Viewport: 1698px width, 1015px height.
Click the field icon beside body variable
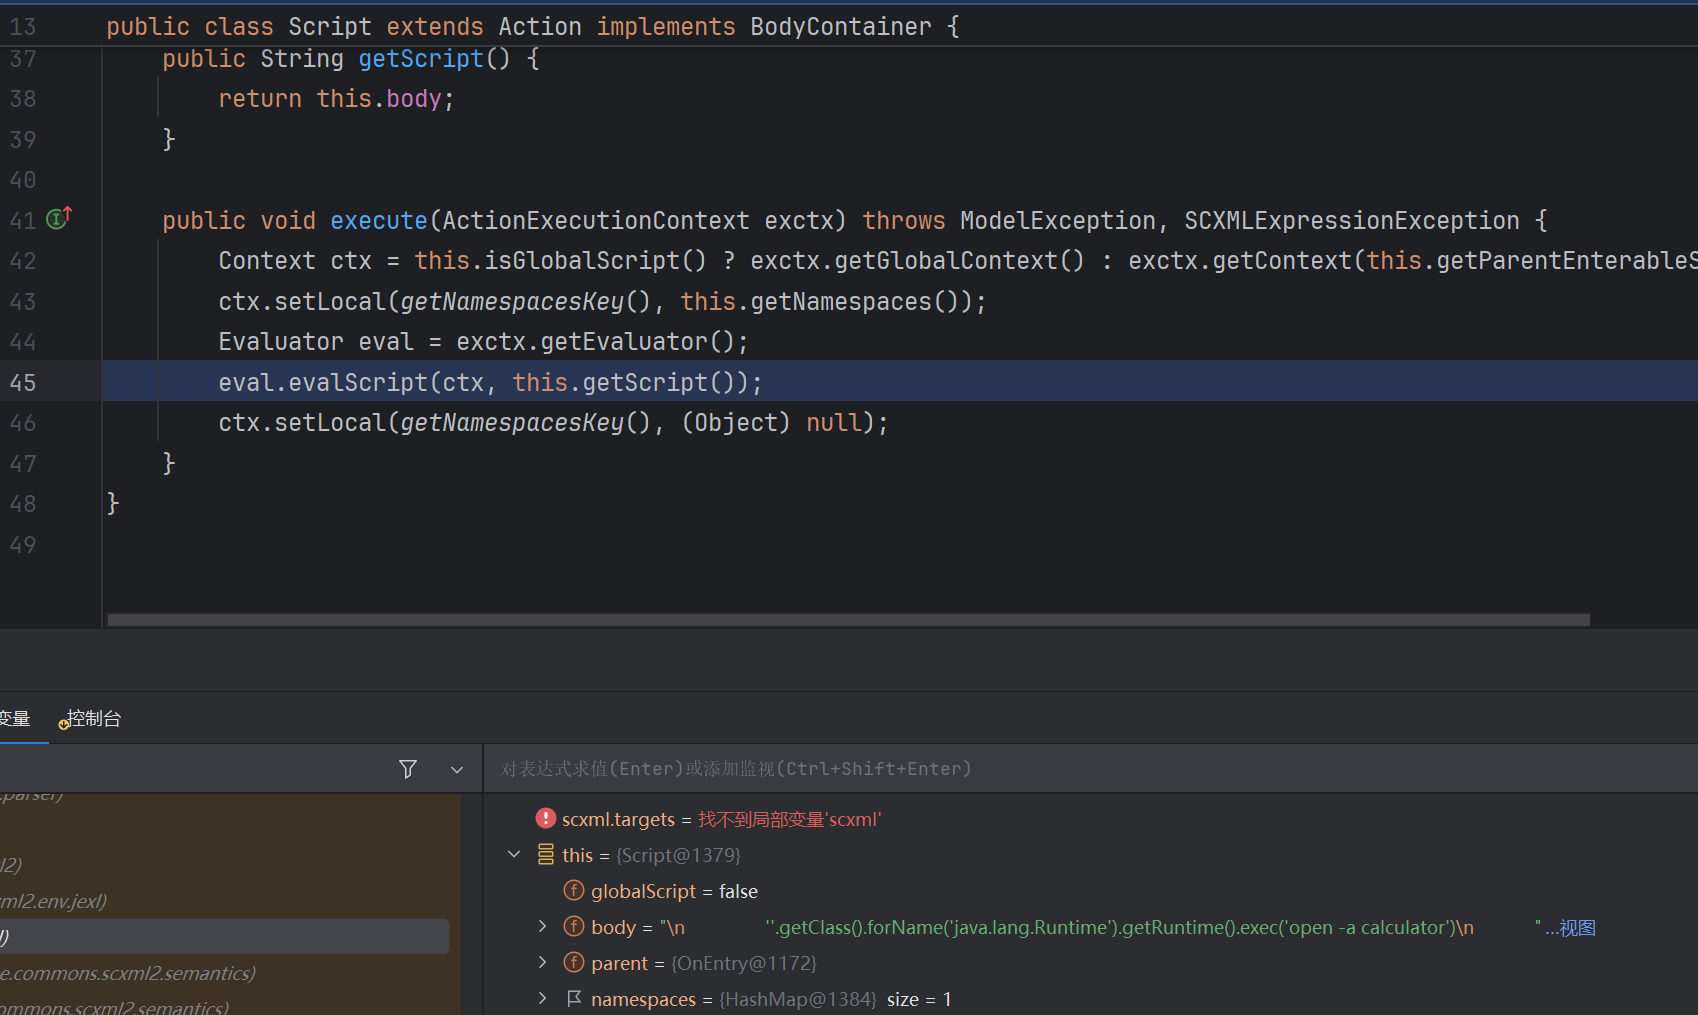(x=574, y=927)
